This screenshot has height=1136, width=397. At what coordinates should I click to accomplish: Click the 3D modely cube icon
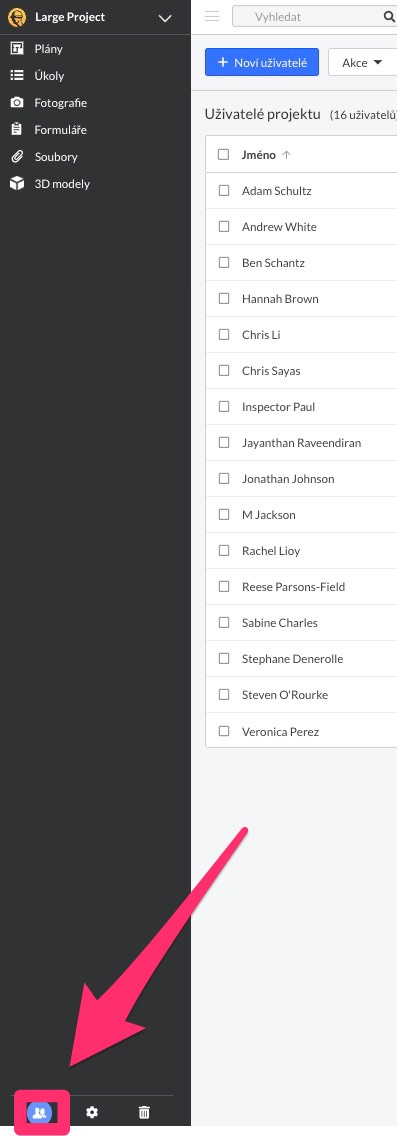[x=17, y=184]
